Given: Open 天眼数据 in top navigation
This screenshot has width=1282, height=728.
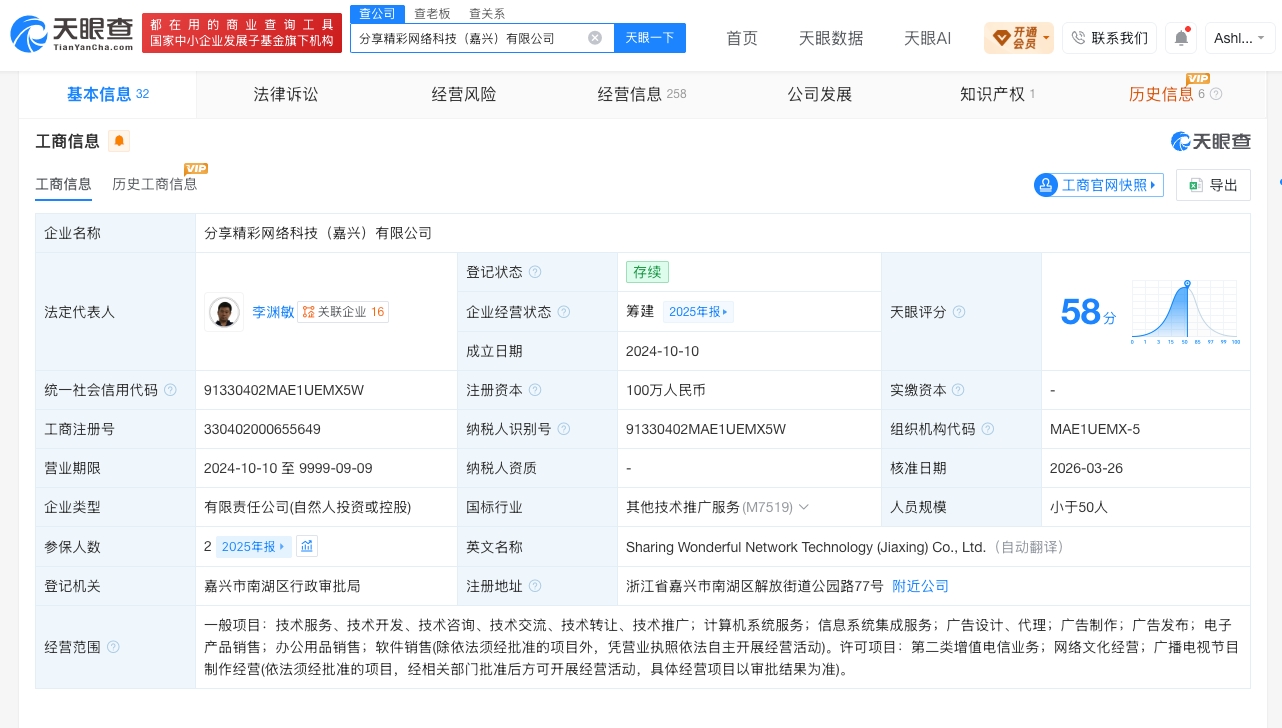Looking at the screenshot, I should pos(831,38).
